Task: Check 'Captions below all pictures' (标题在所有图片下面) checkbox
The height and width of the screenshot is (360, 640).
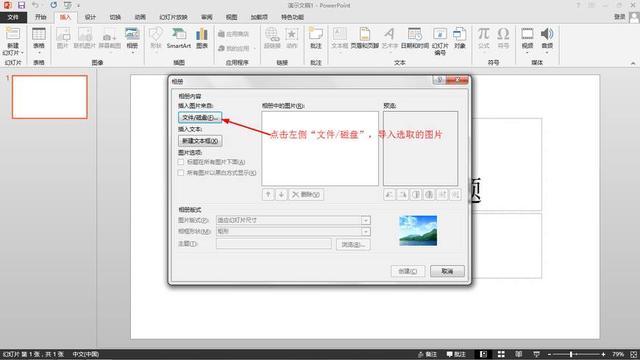Action: 181,162
